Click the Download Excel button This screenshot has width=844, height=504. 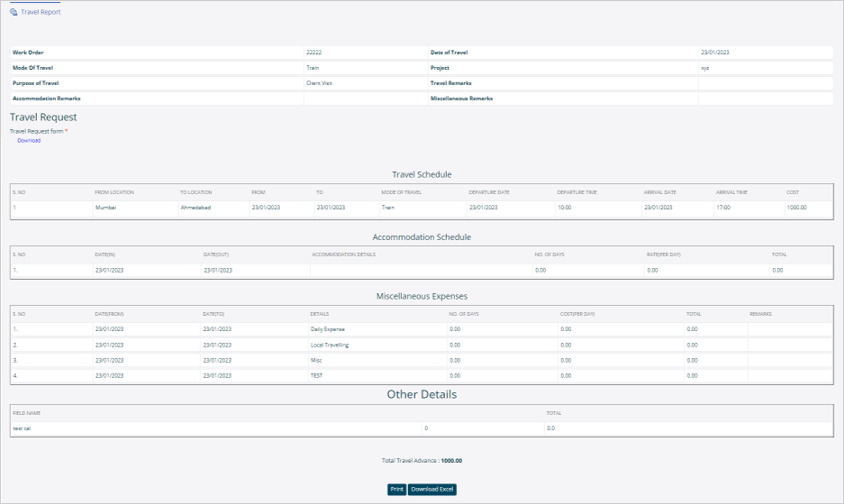tap(432, 489)
